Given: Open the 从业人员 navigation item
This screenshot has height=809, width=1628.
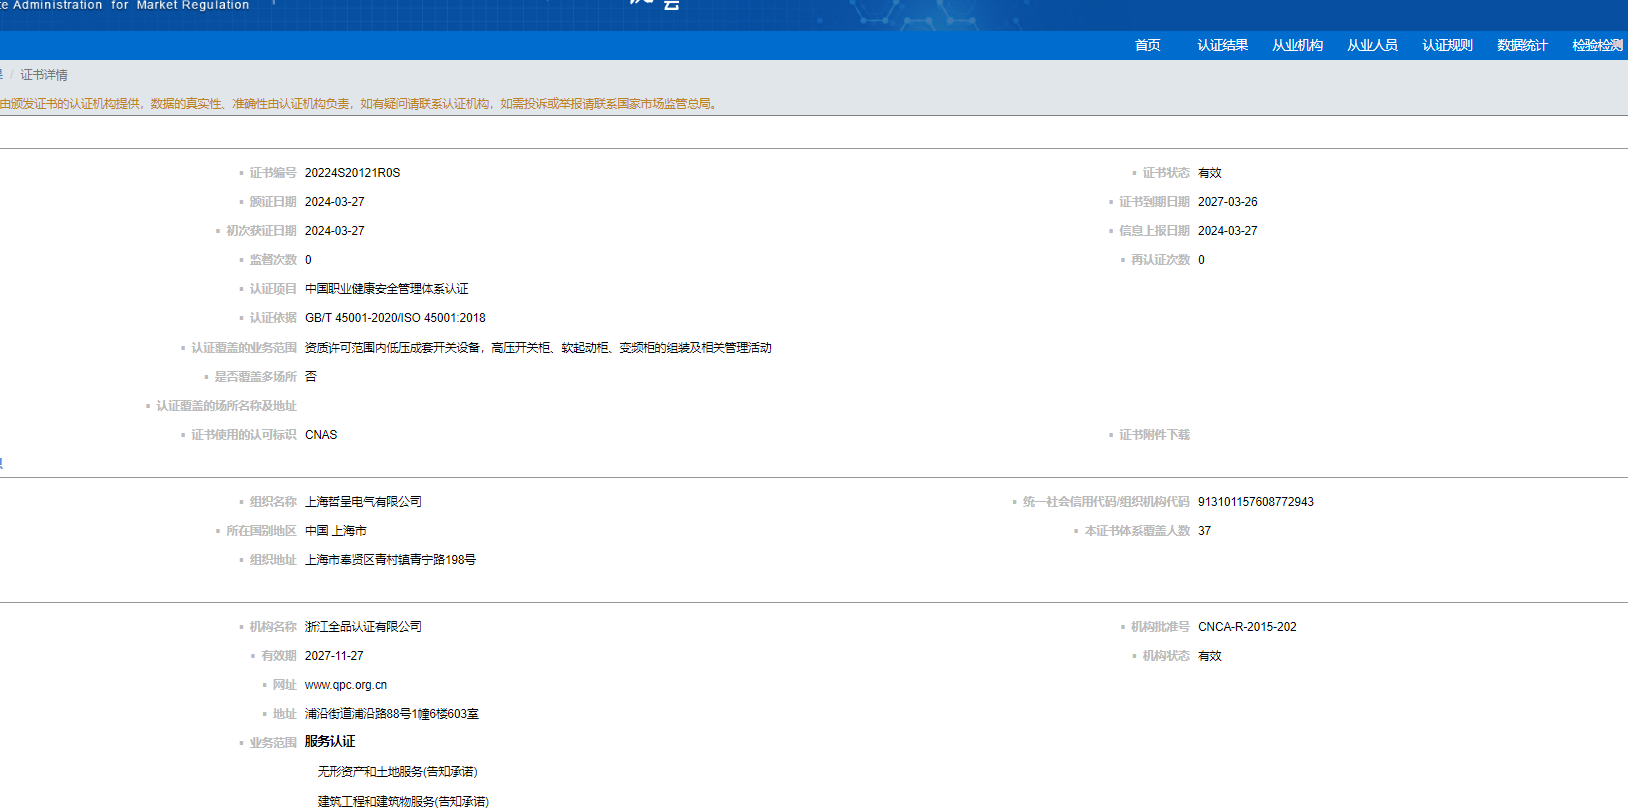Looking at the screenshot, I should 1372,45.
